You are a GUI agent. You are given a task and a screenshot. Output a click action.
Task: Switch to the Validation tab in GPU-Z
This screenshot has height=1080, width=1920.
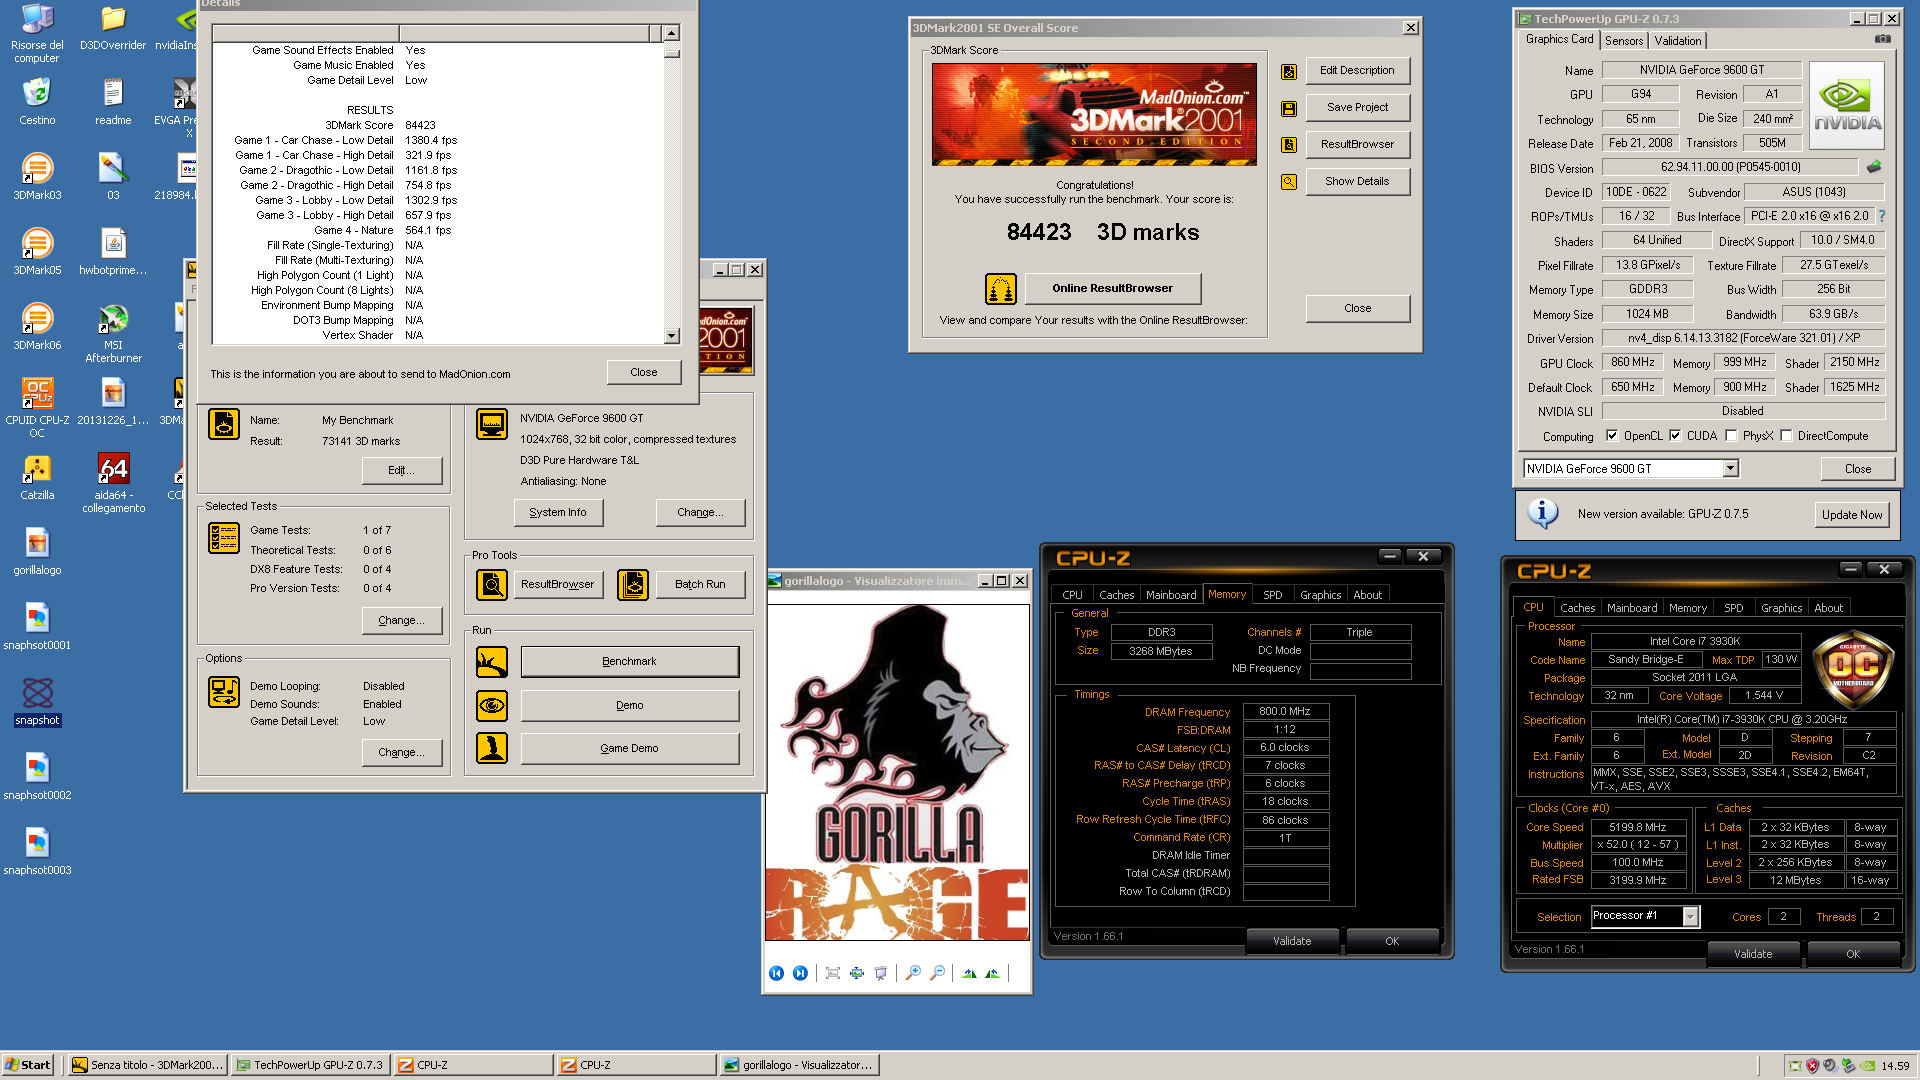pos(1677,41)
